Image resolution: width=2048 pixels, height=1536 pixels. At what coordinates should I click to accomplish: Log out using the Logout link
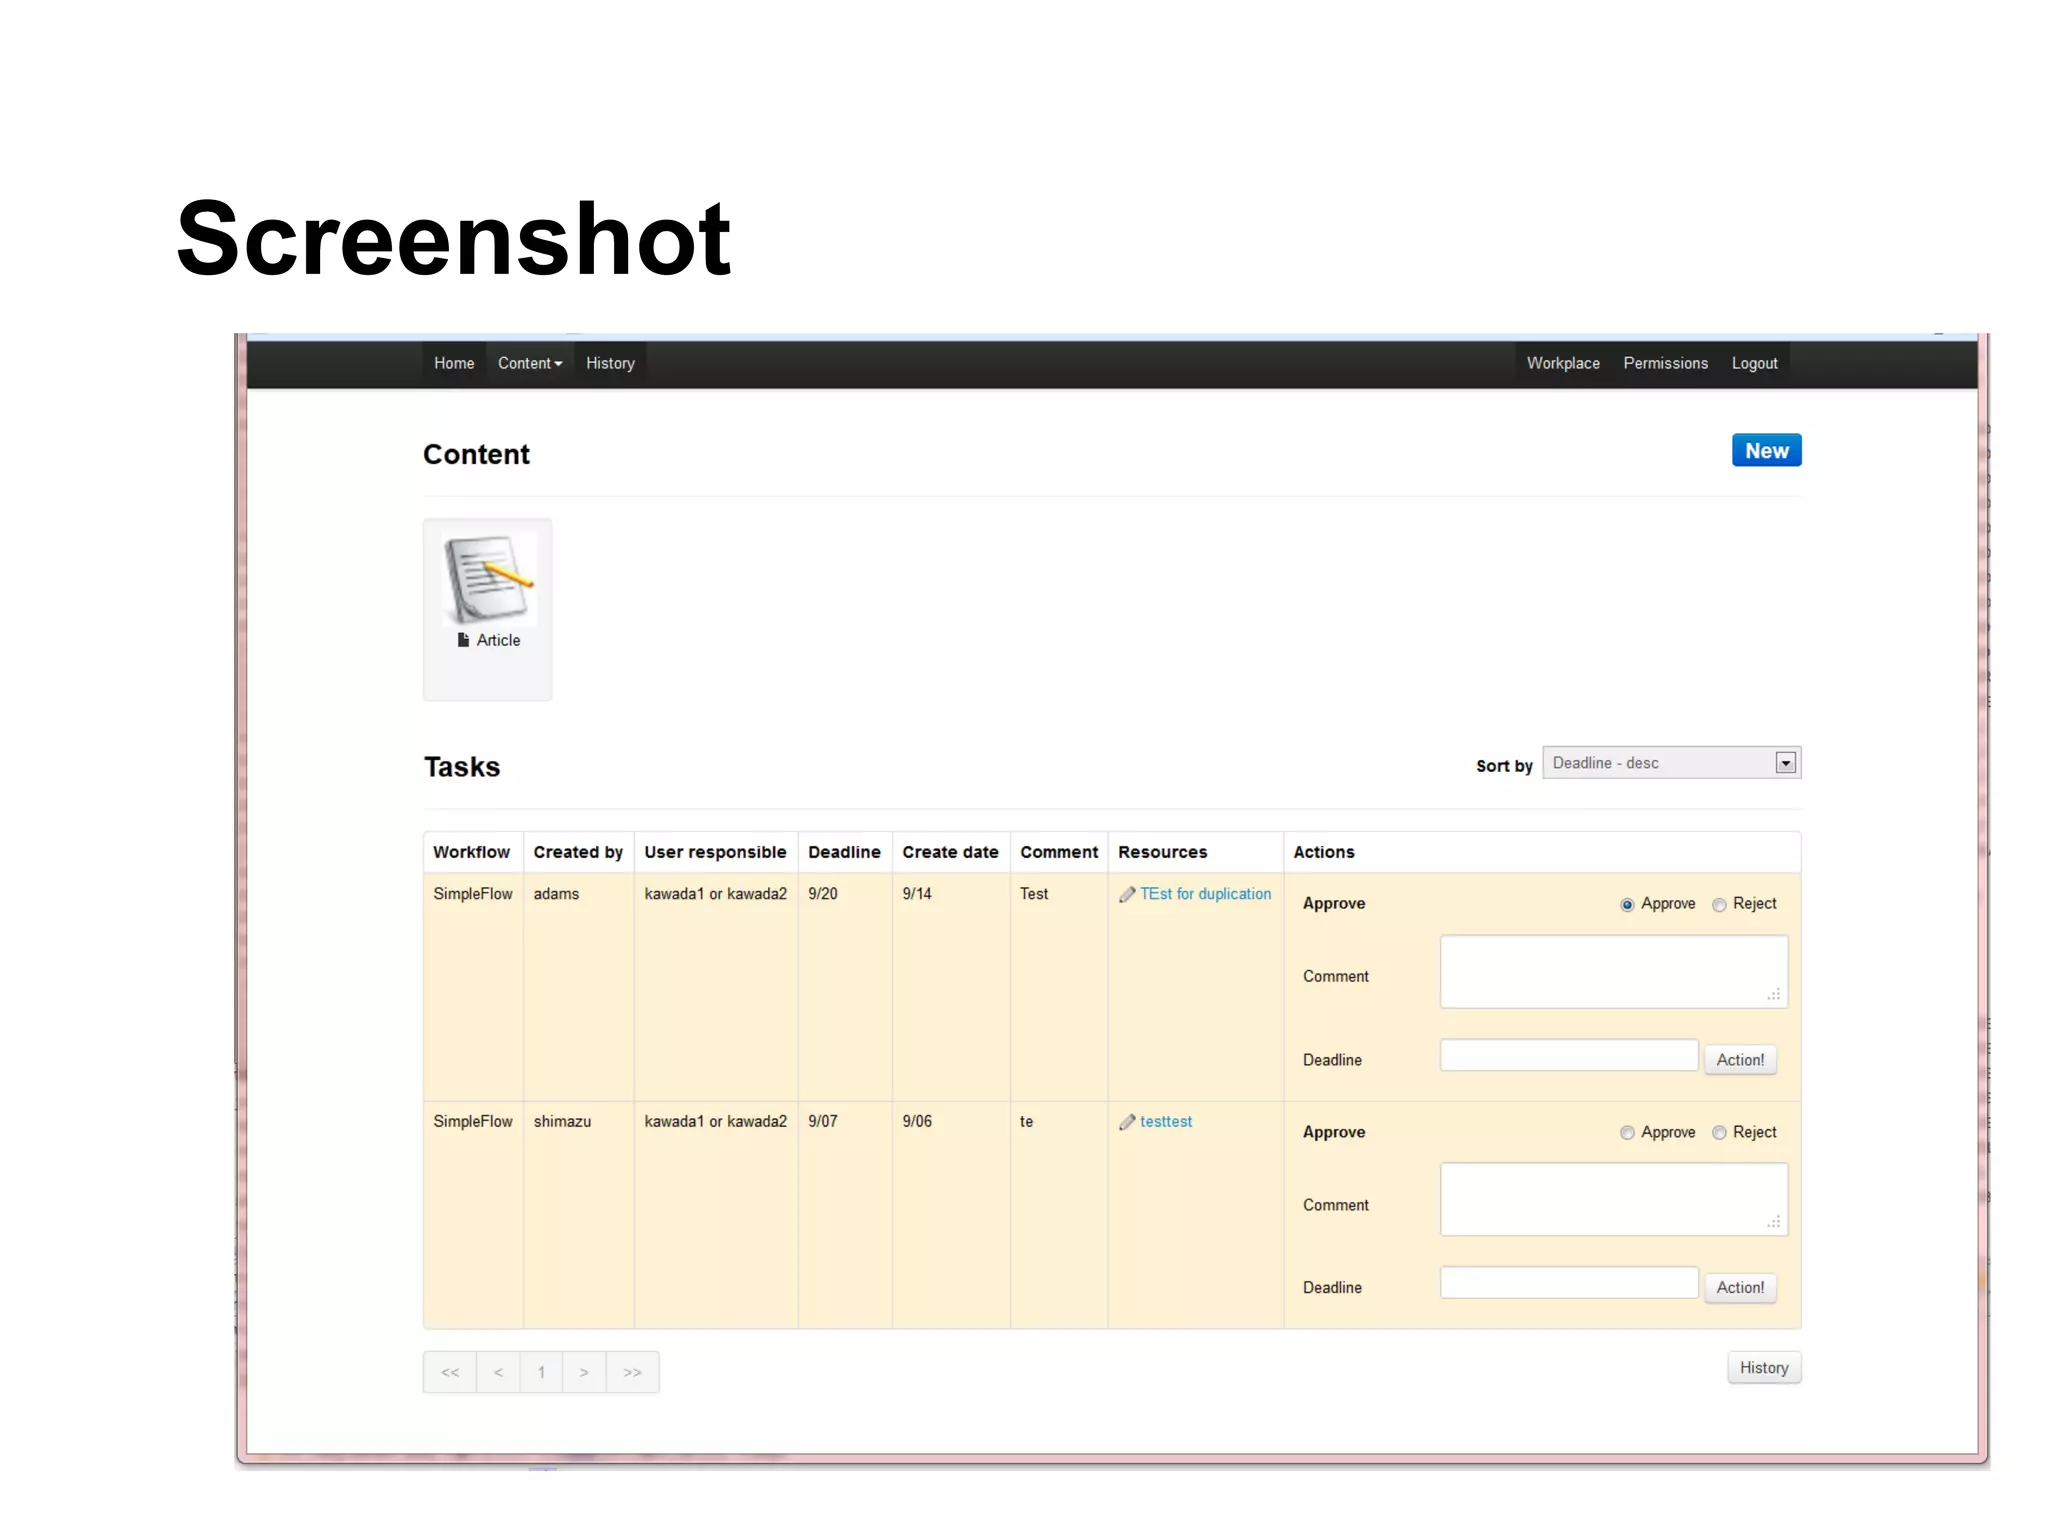coord(1754,364)
